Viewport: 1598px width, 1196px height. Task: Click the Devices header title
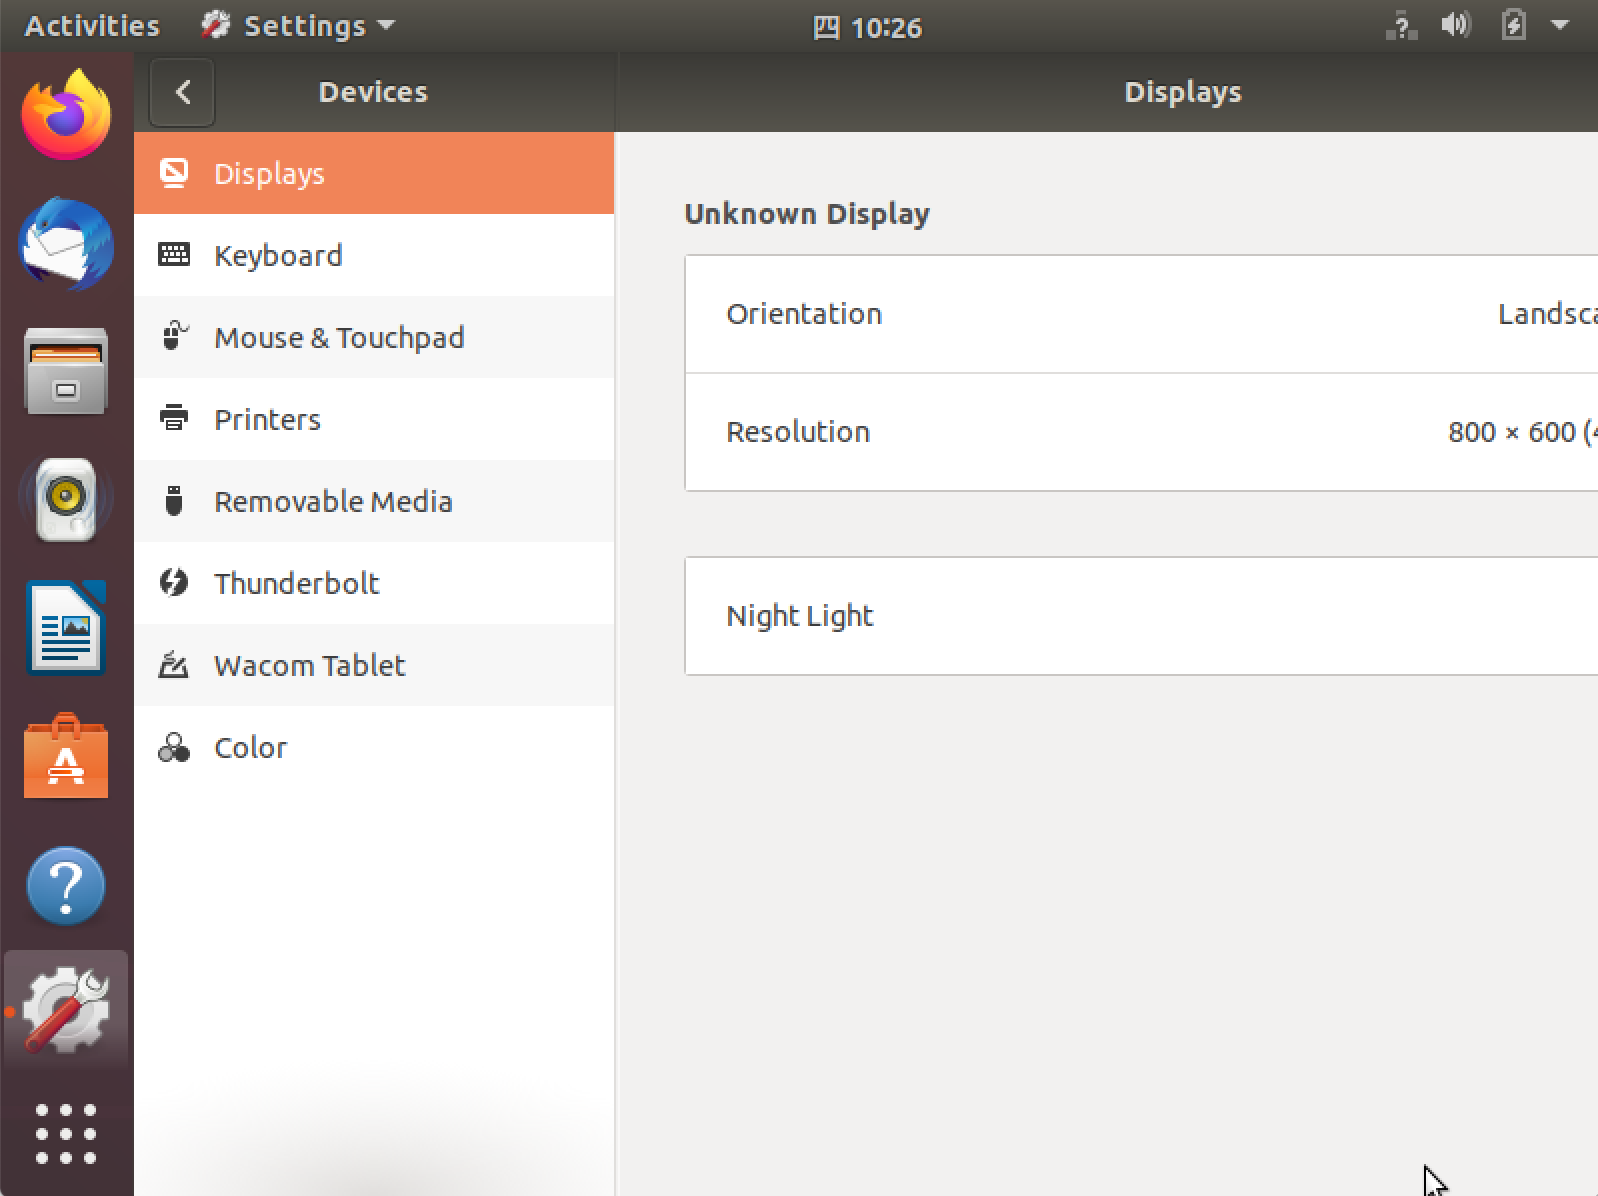(x=373, y=92)
